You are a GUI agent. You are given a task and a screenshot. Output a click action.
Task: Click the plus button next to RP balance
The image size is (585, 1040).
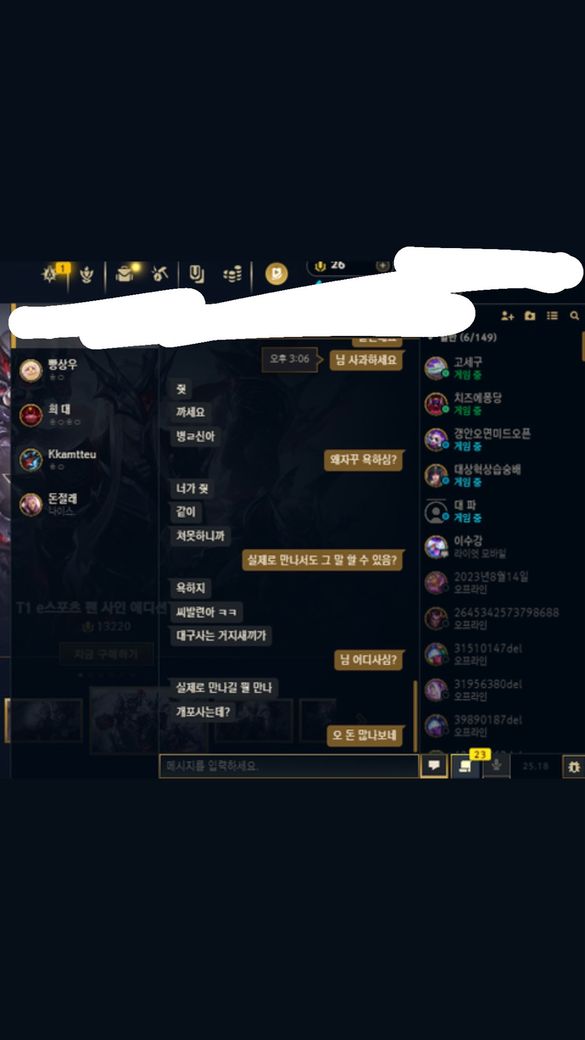pos(383,265)
